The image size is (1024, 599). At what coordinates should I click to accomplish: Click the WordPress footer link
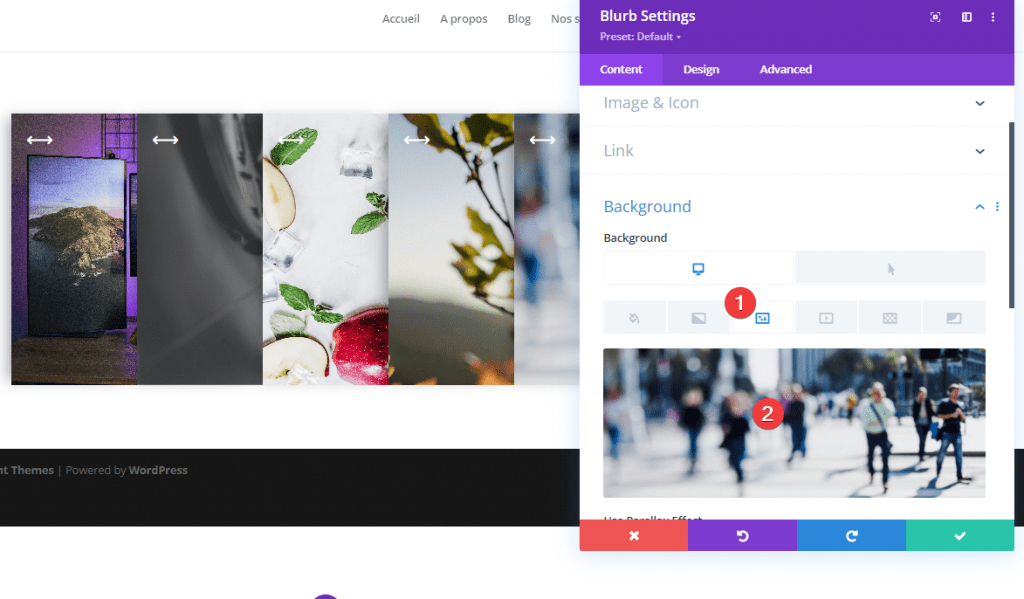(158, 470)
